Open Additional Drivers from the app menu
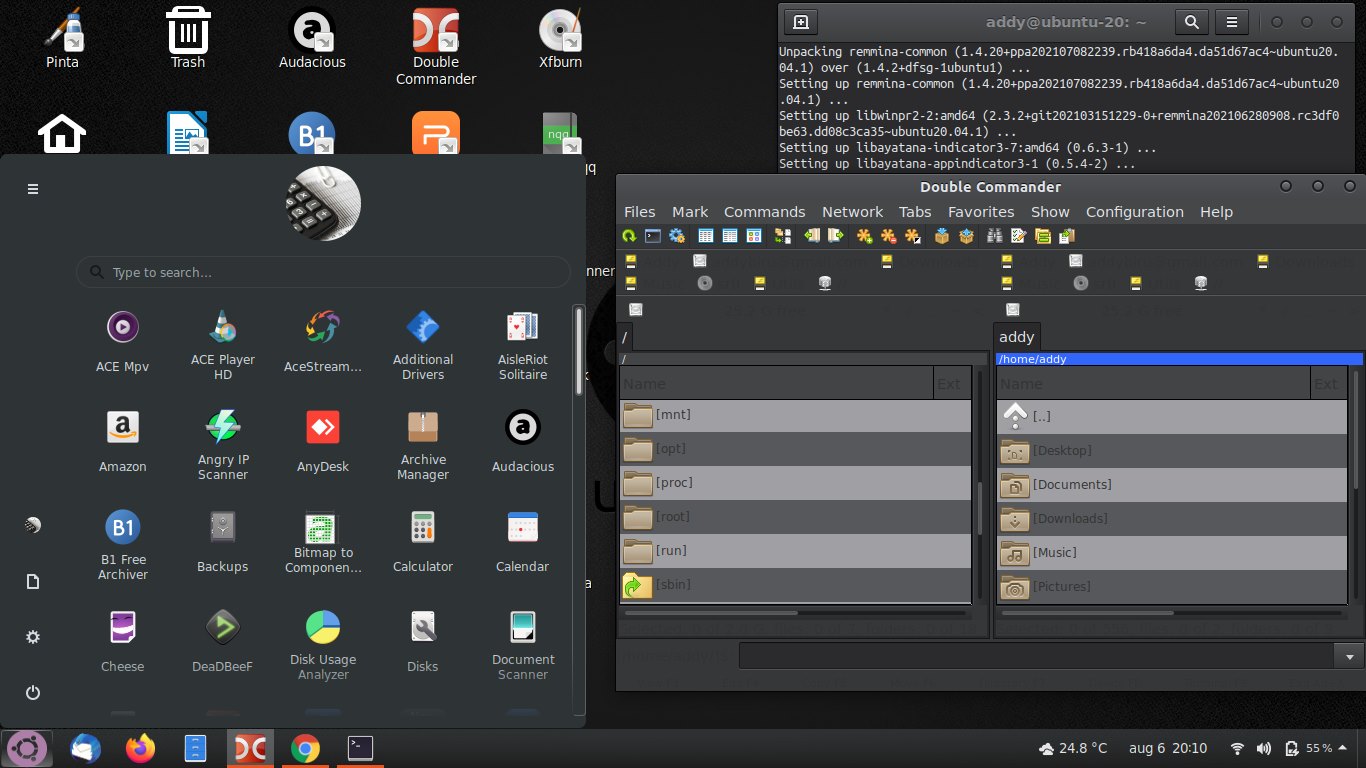The width and height of the screenshot is (1366, 768). pyautogui.click(x=423, y=344)
